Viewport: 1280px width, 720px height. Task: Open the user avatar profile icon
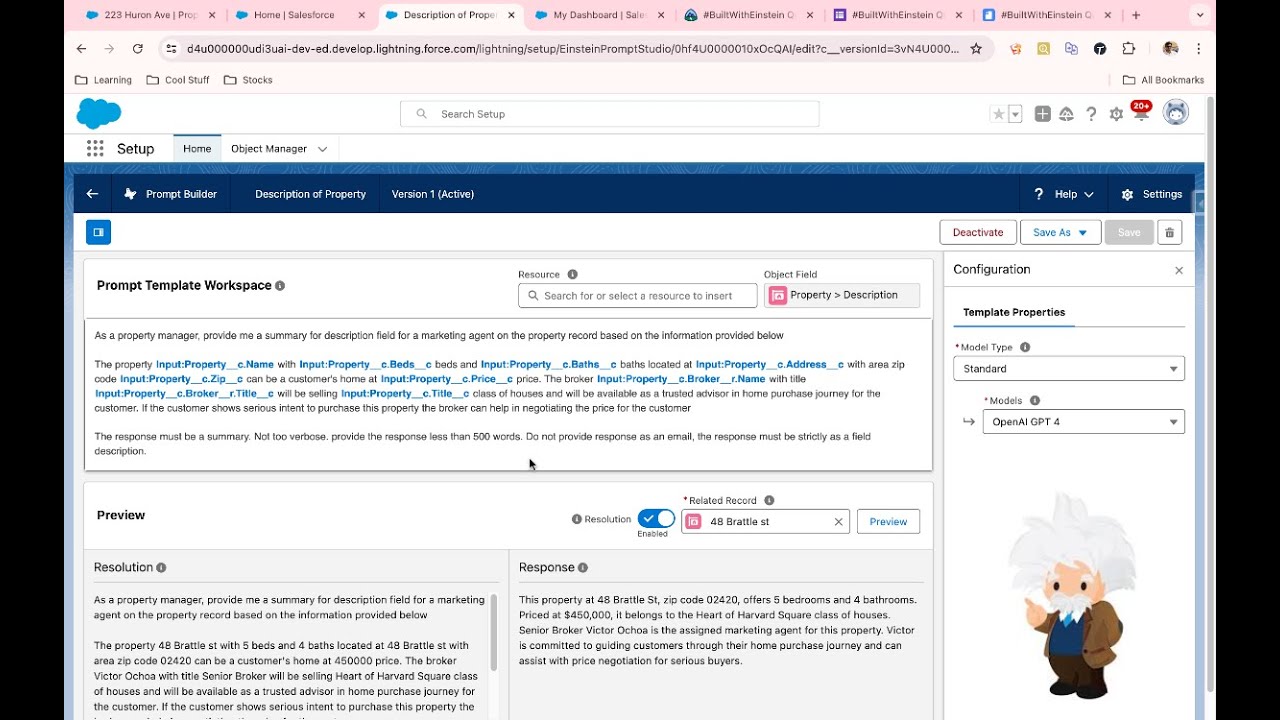click(1176, 113)
